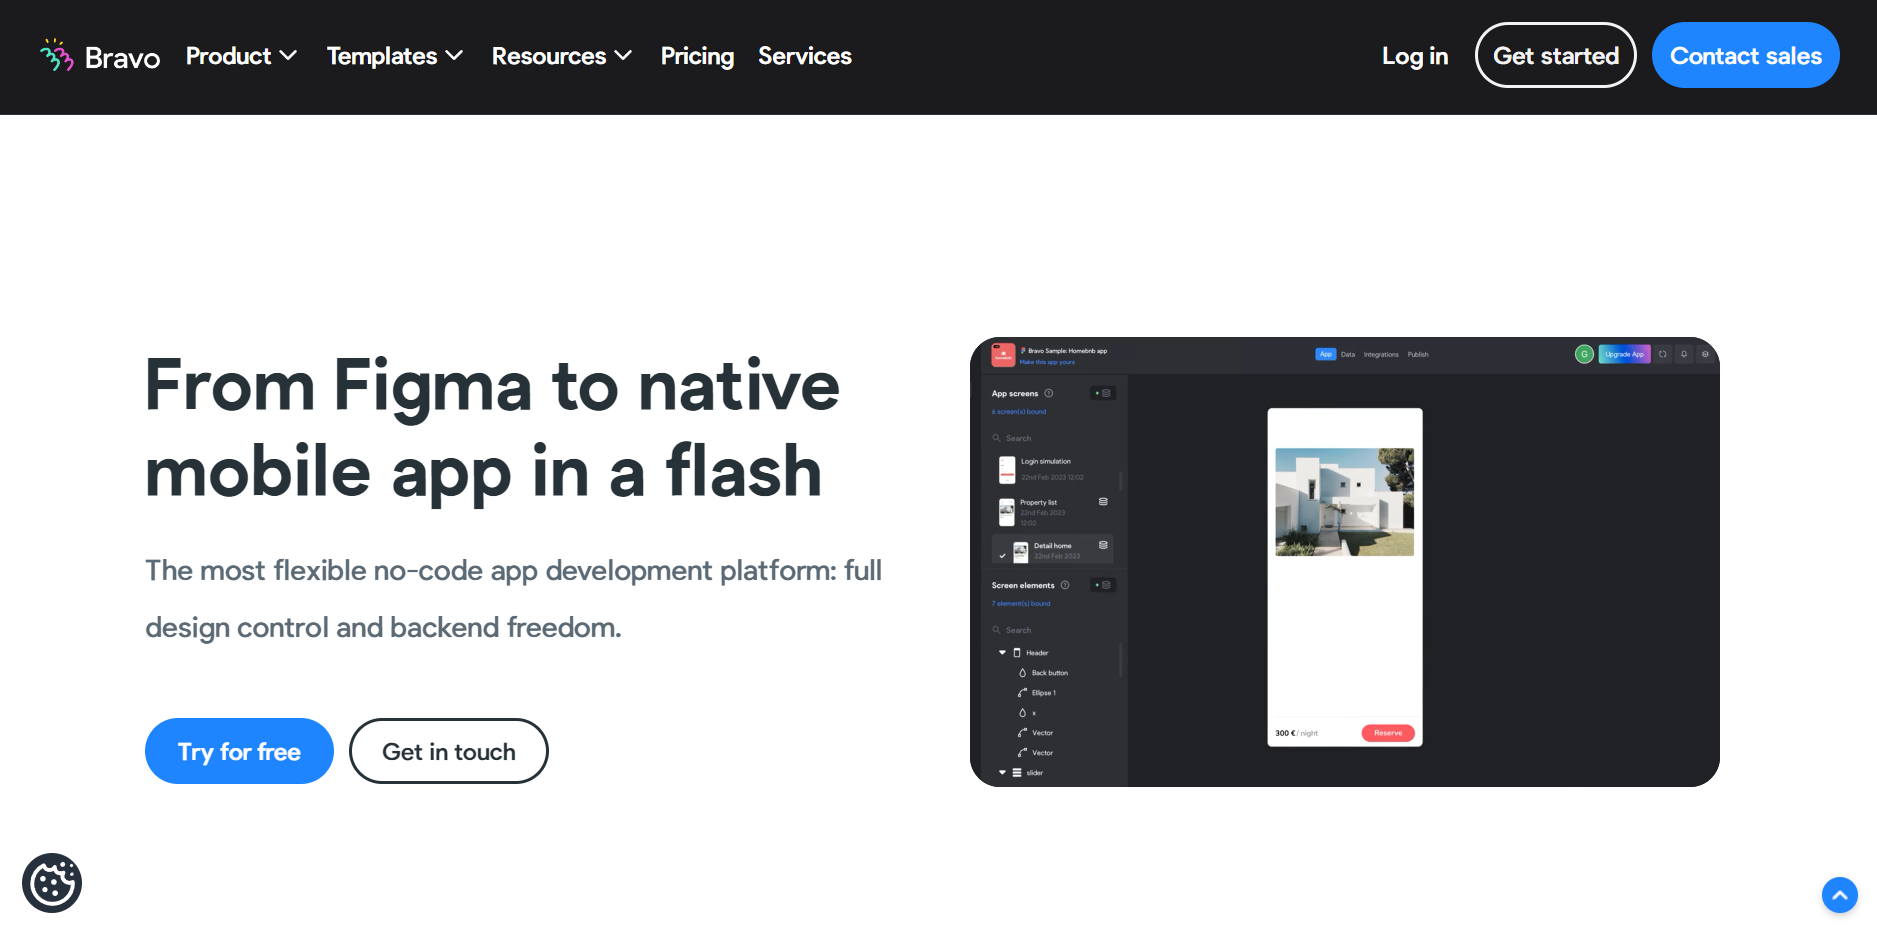
Task: Click the Bravo logo in header
Action: click(99, 56)
